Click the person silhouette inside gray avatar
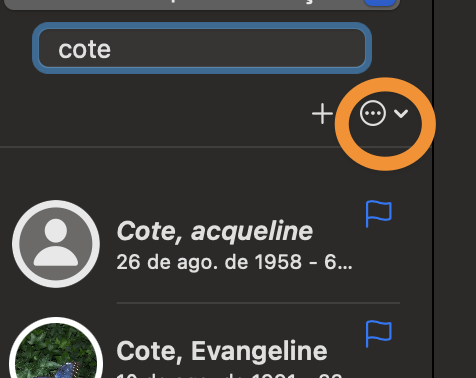476x378 pixels. click(x=56, y=243)
